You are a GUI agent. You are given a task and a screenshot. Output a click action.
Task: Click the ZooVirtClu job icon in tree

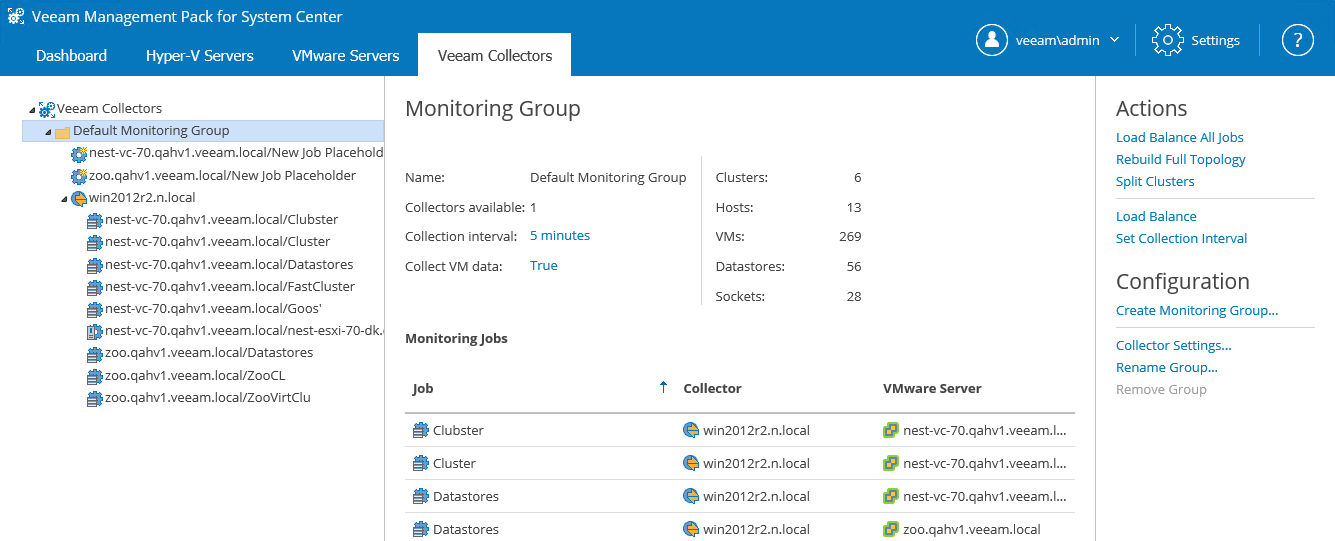coord(95,398)
